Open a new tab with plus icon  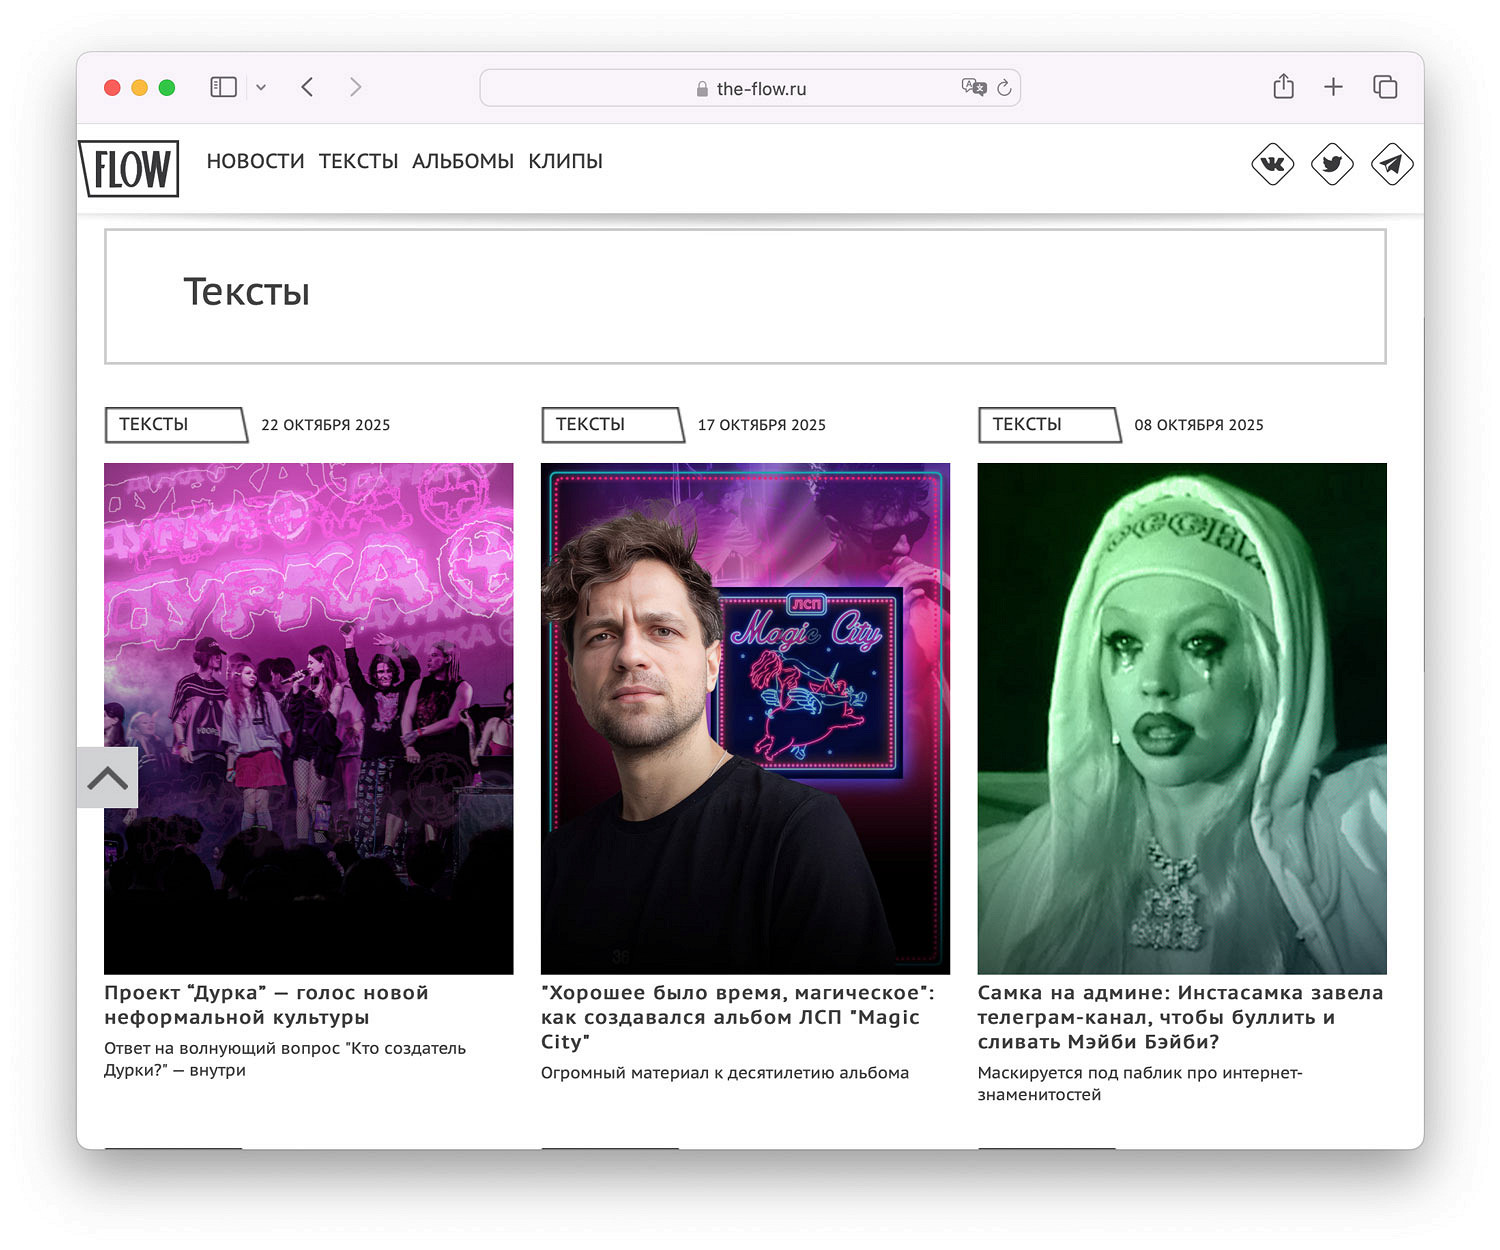[1333, 87]
